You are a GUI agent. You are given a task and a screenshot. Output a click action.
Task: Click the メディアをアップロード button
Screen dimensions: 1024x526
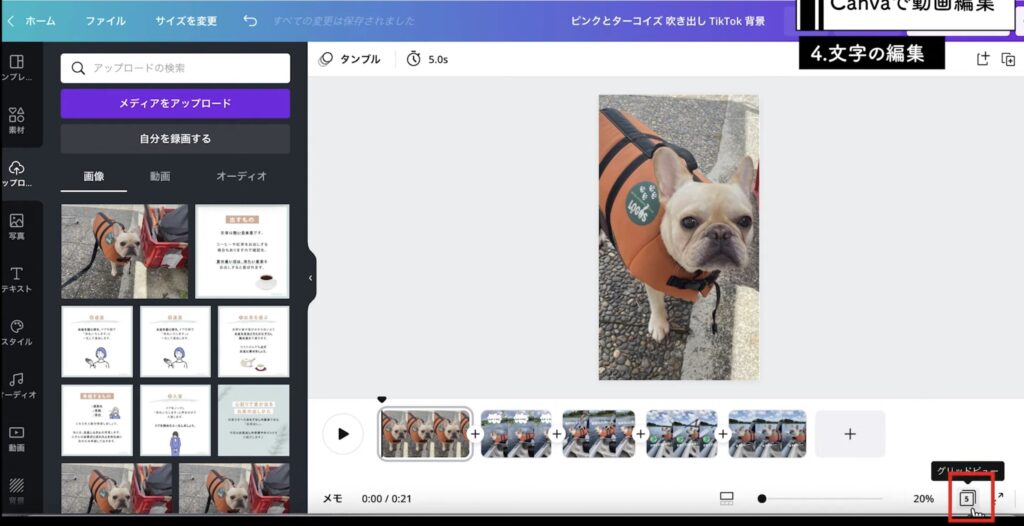pyautogui.click(x=175, y=103)
